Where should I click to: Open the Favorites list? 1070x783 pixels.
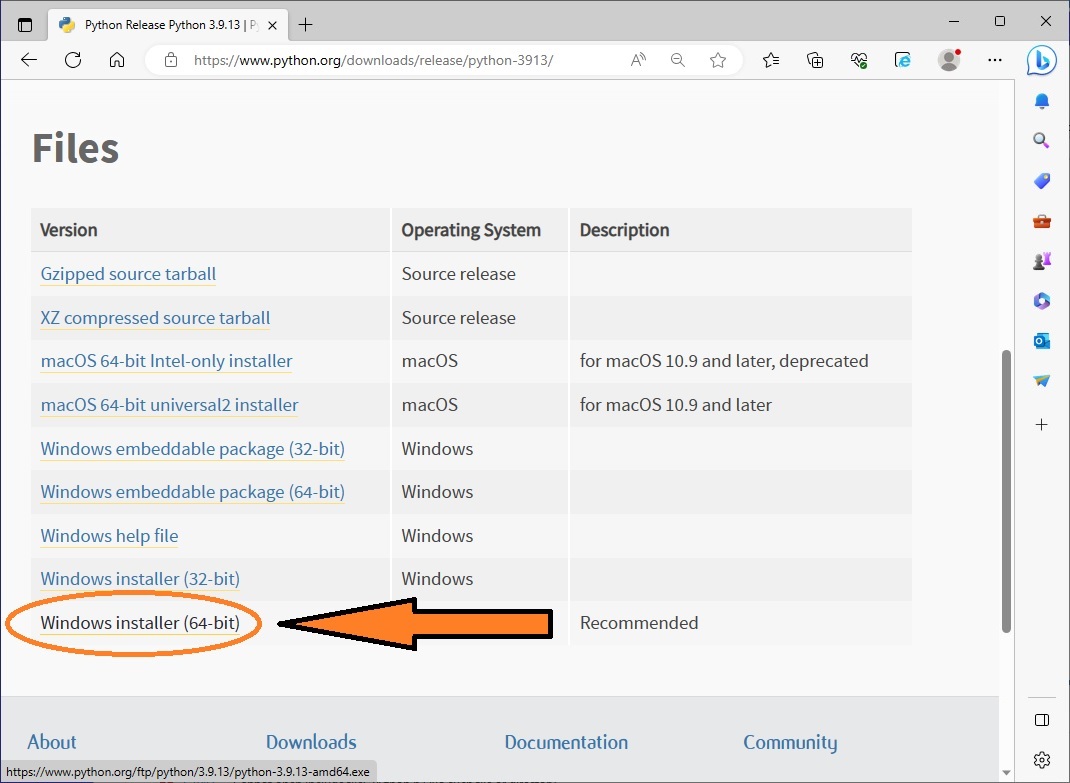tap(771, 60)
